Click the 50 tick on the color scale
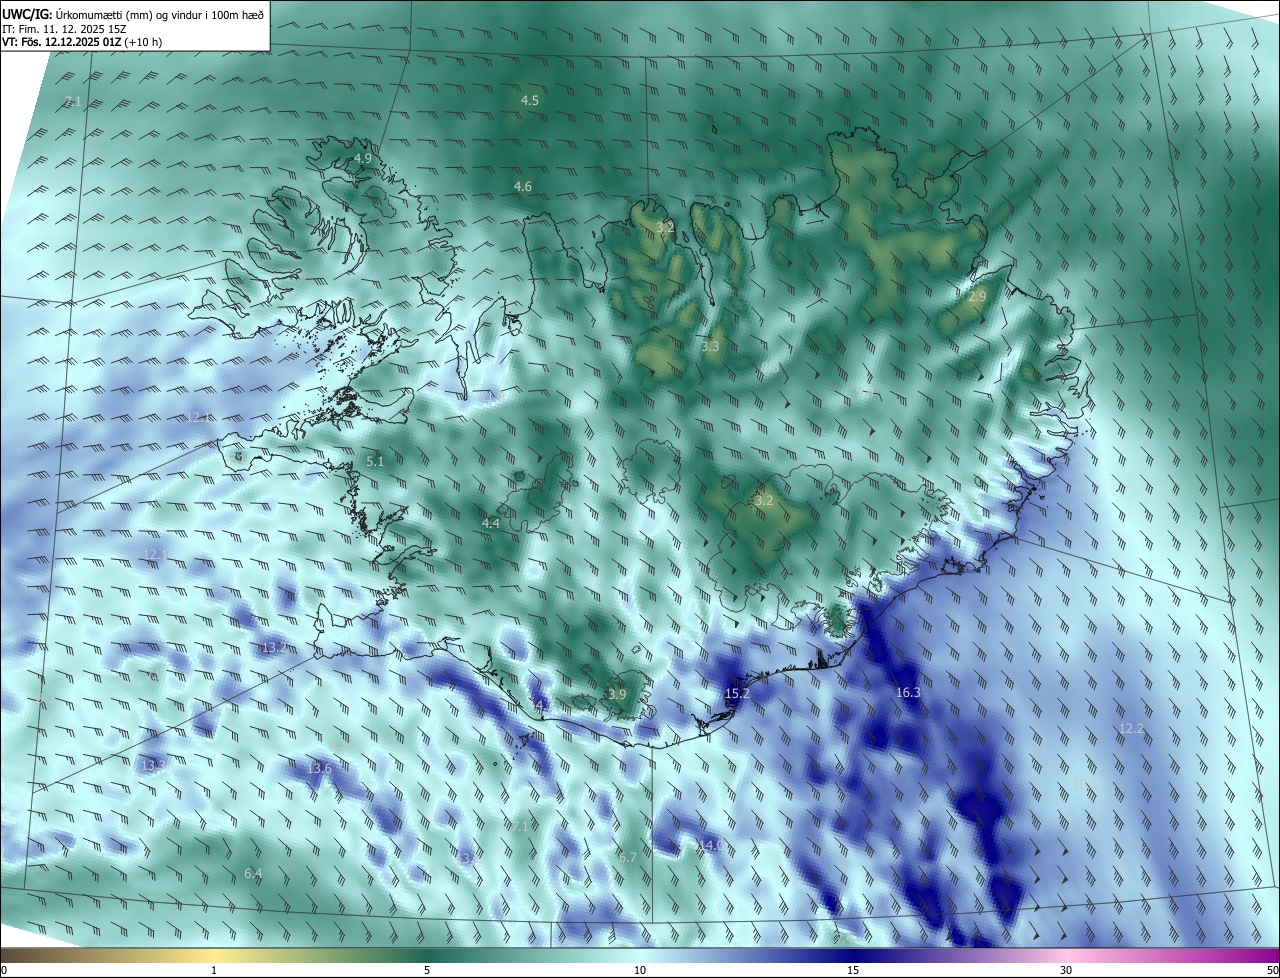Viewport: 1280px width, 978px height. pyautogui.click(x=1272, y=970)
